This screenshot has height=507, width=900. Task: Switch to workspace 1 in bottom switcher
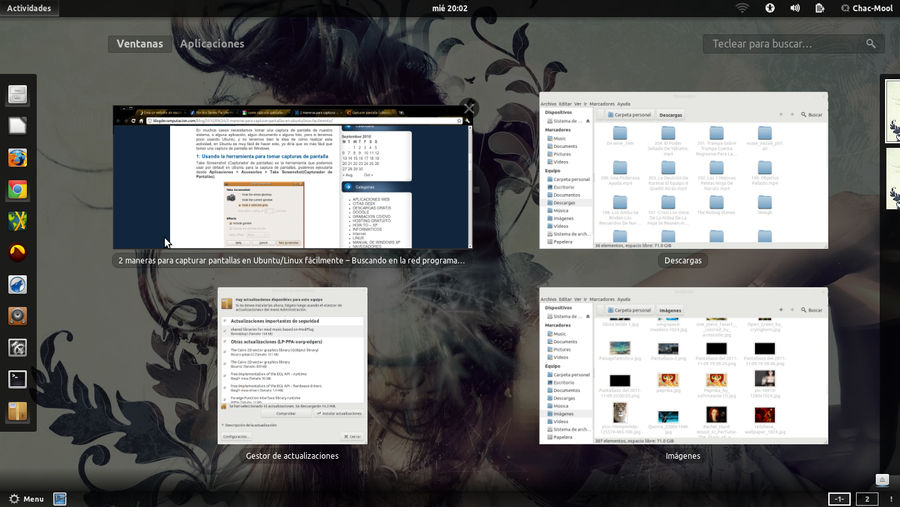(x=839, y=499)
